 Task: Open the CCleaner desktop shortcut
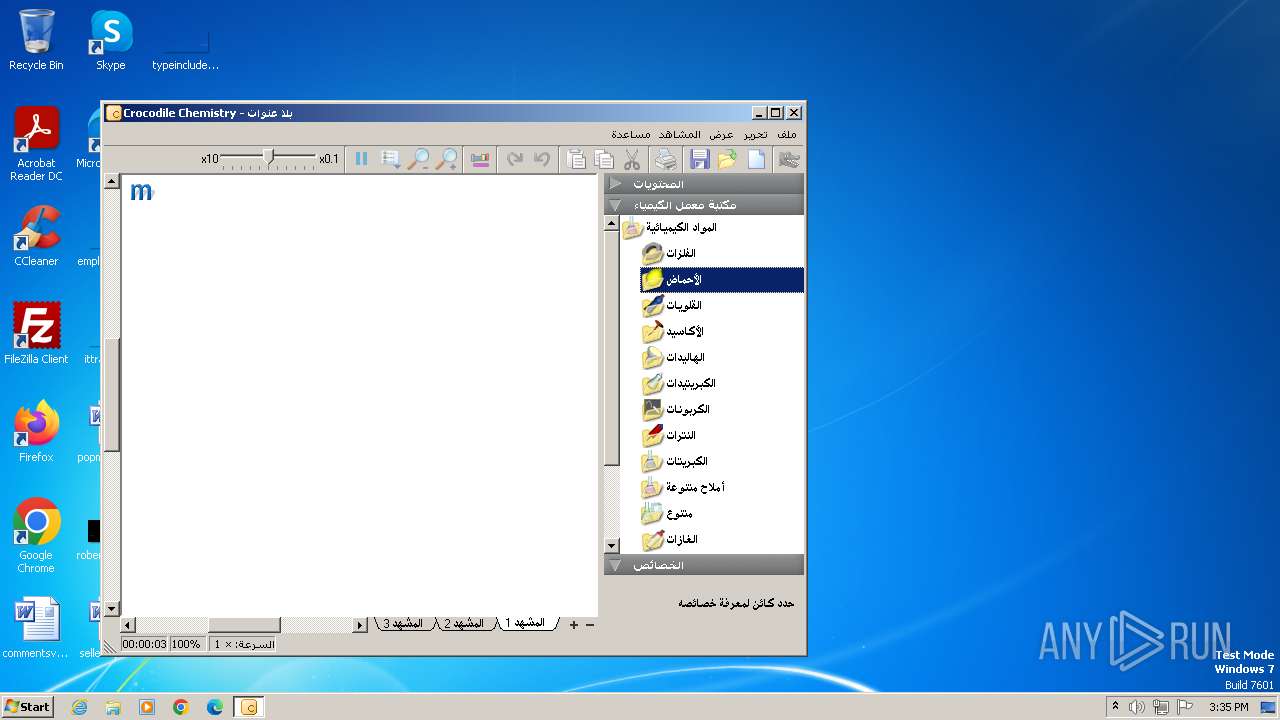point(36,236)
